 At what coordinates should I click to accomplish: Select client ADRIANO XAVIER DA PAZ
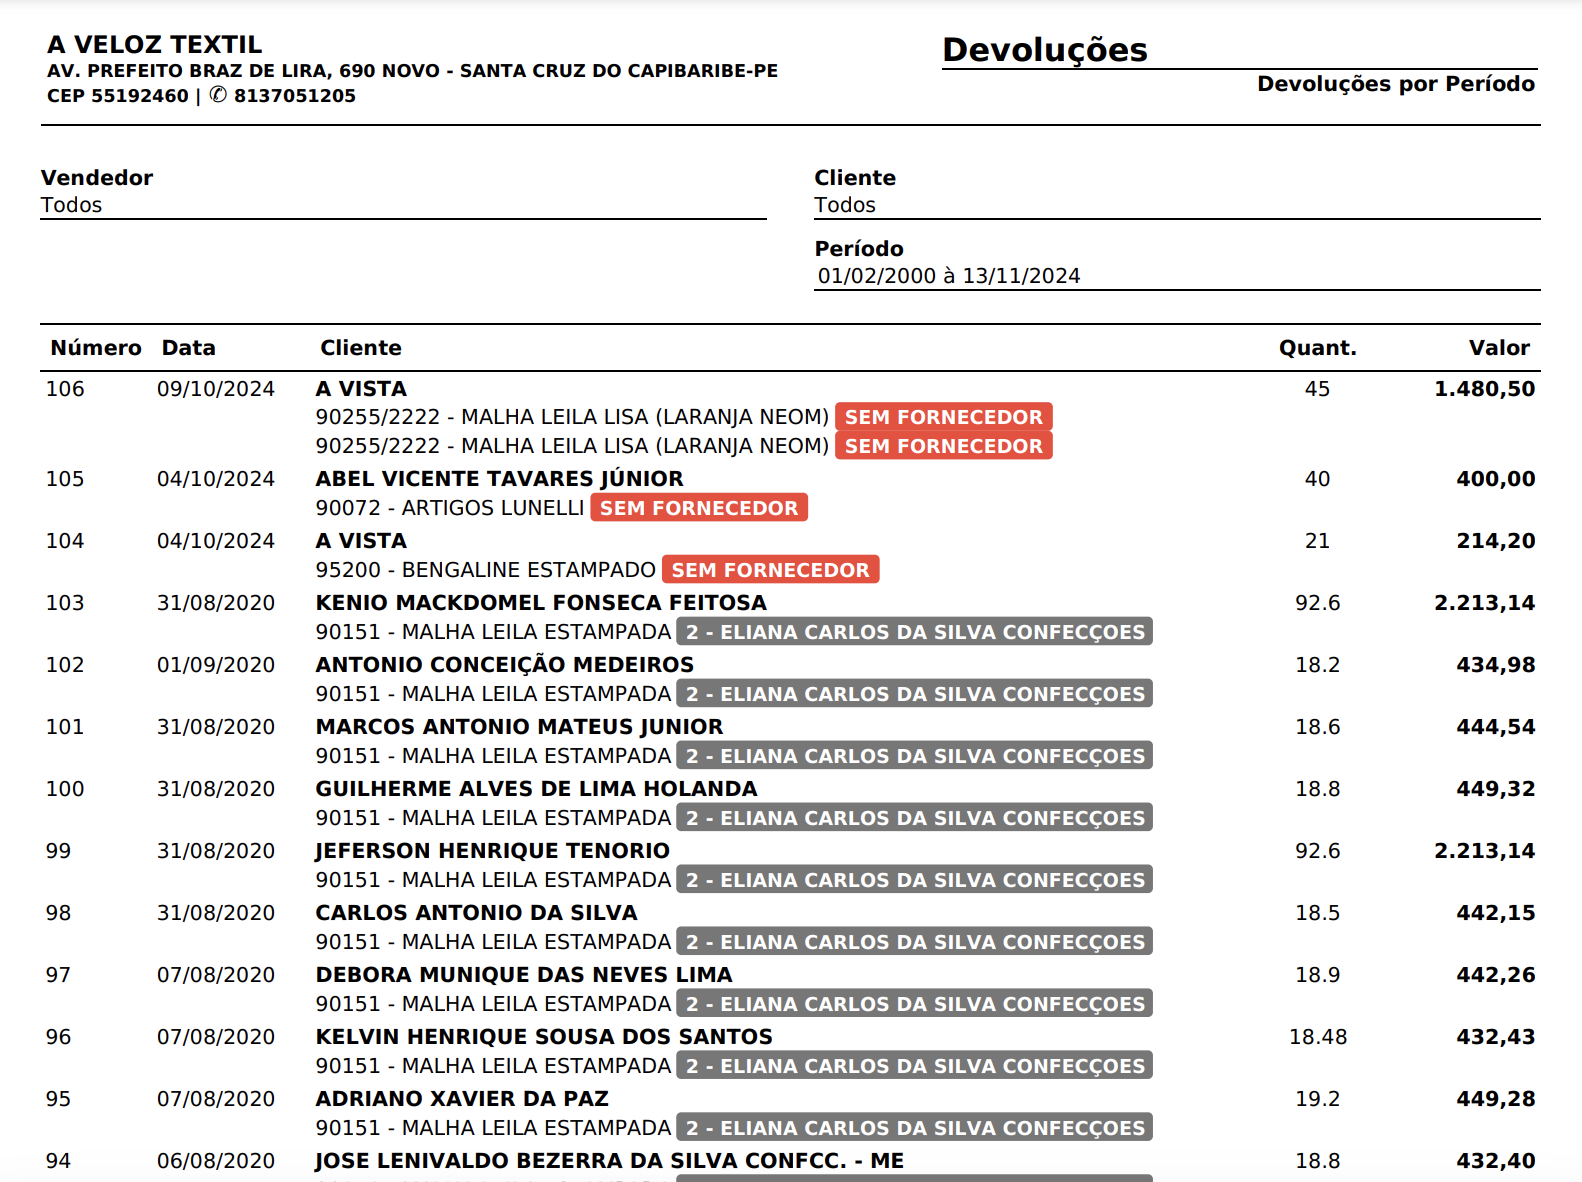click(x=462, y=1099)
